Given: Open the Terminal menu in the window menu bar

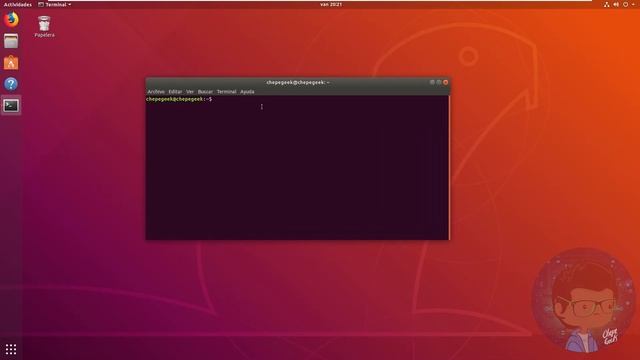Looking at the screenshot, I should coord(227,92).
